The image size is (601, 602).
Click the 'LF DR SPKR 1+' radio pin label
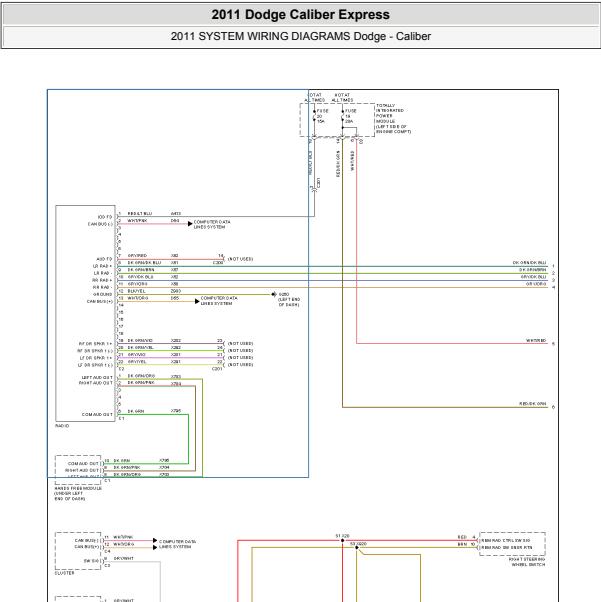click(x=96, y=358)
